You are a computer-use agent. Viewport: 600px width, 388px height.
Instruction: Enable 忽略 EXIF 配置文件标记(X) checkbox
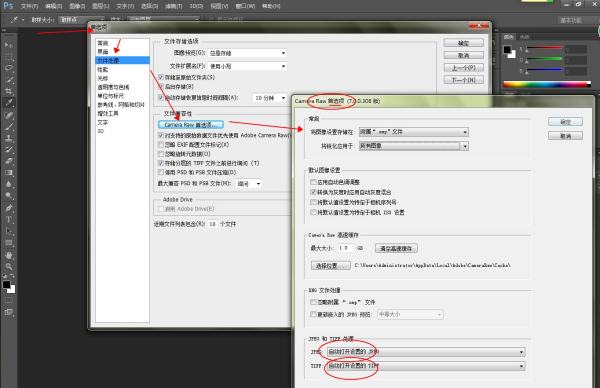click(x=161, y=145)
